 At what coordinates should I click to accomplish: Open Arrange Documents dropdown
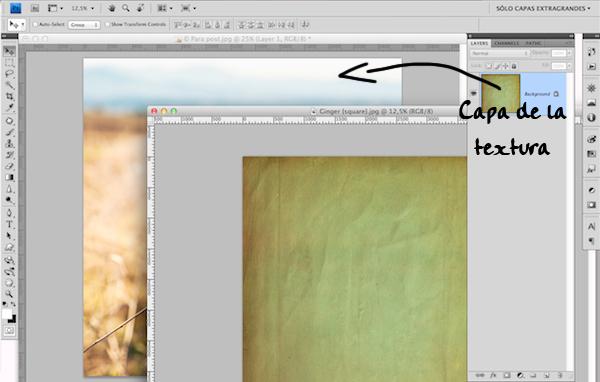click(x=165, y=8)
